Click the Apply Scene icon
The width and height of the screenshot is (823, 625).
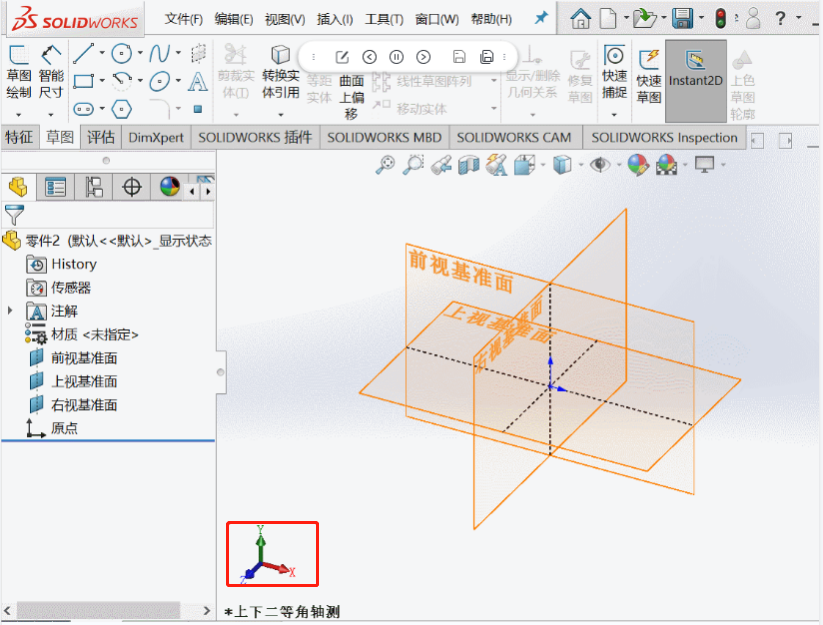coord(666,165)
